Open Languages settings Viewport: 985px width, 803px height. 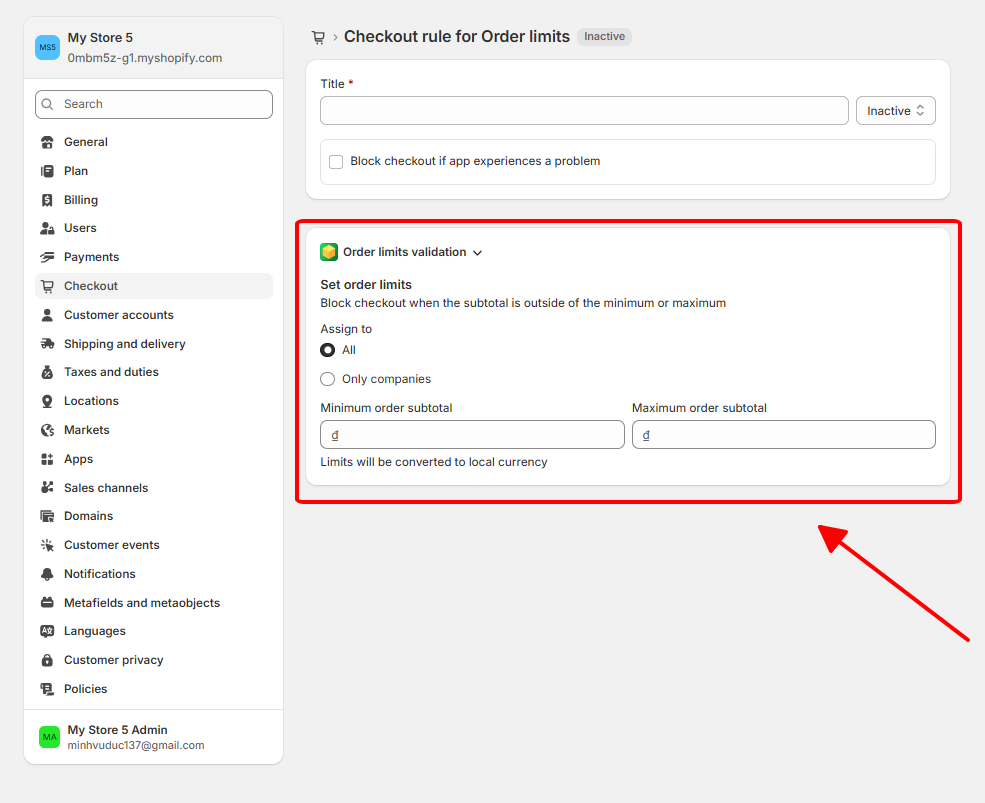pyautogui.click(x=154, y=631)
